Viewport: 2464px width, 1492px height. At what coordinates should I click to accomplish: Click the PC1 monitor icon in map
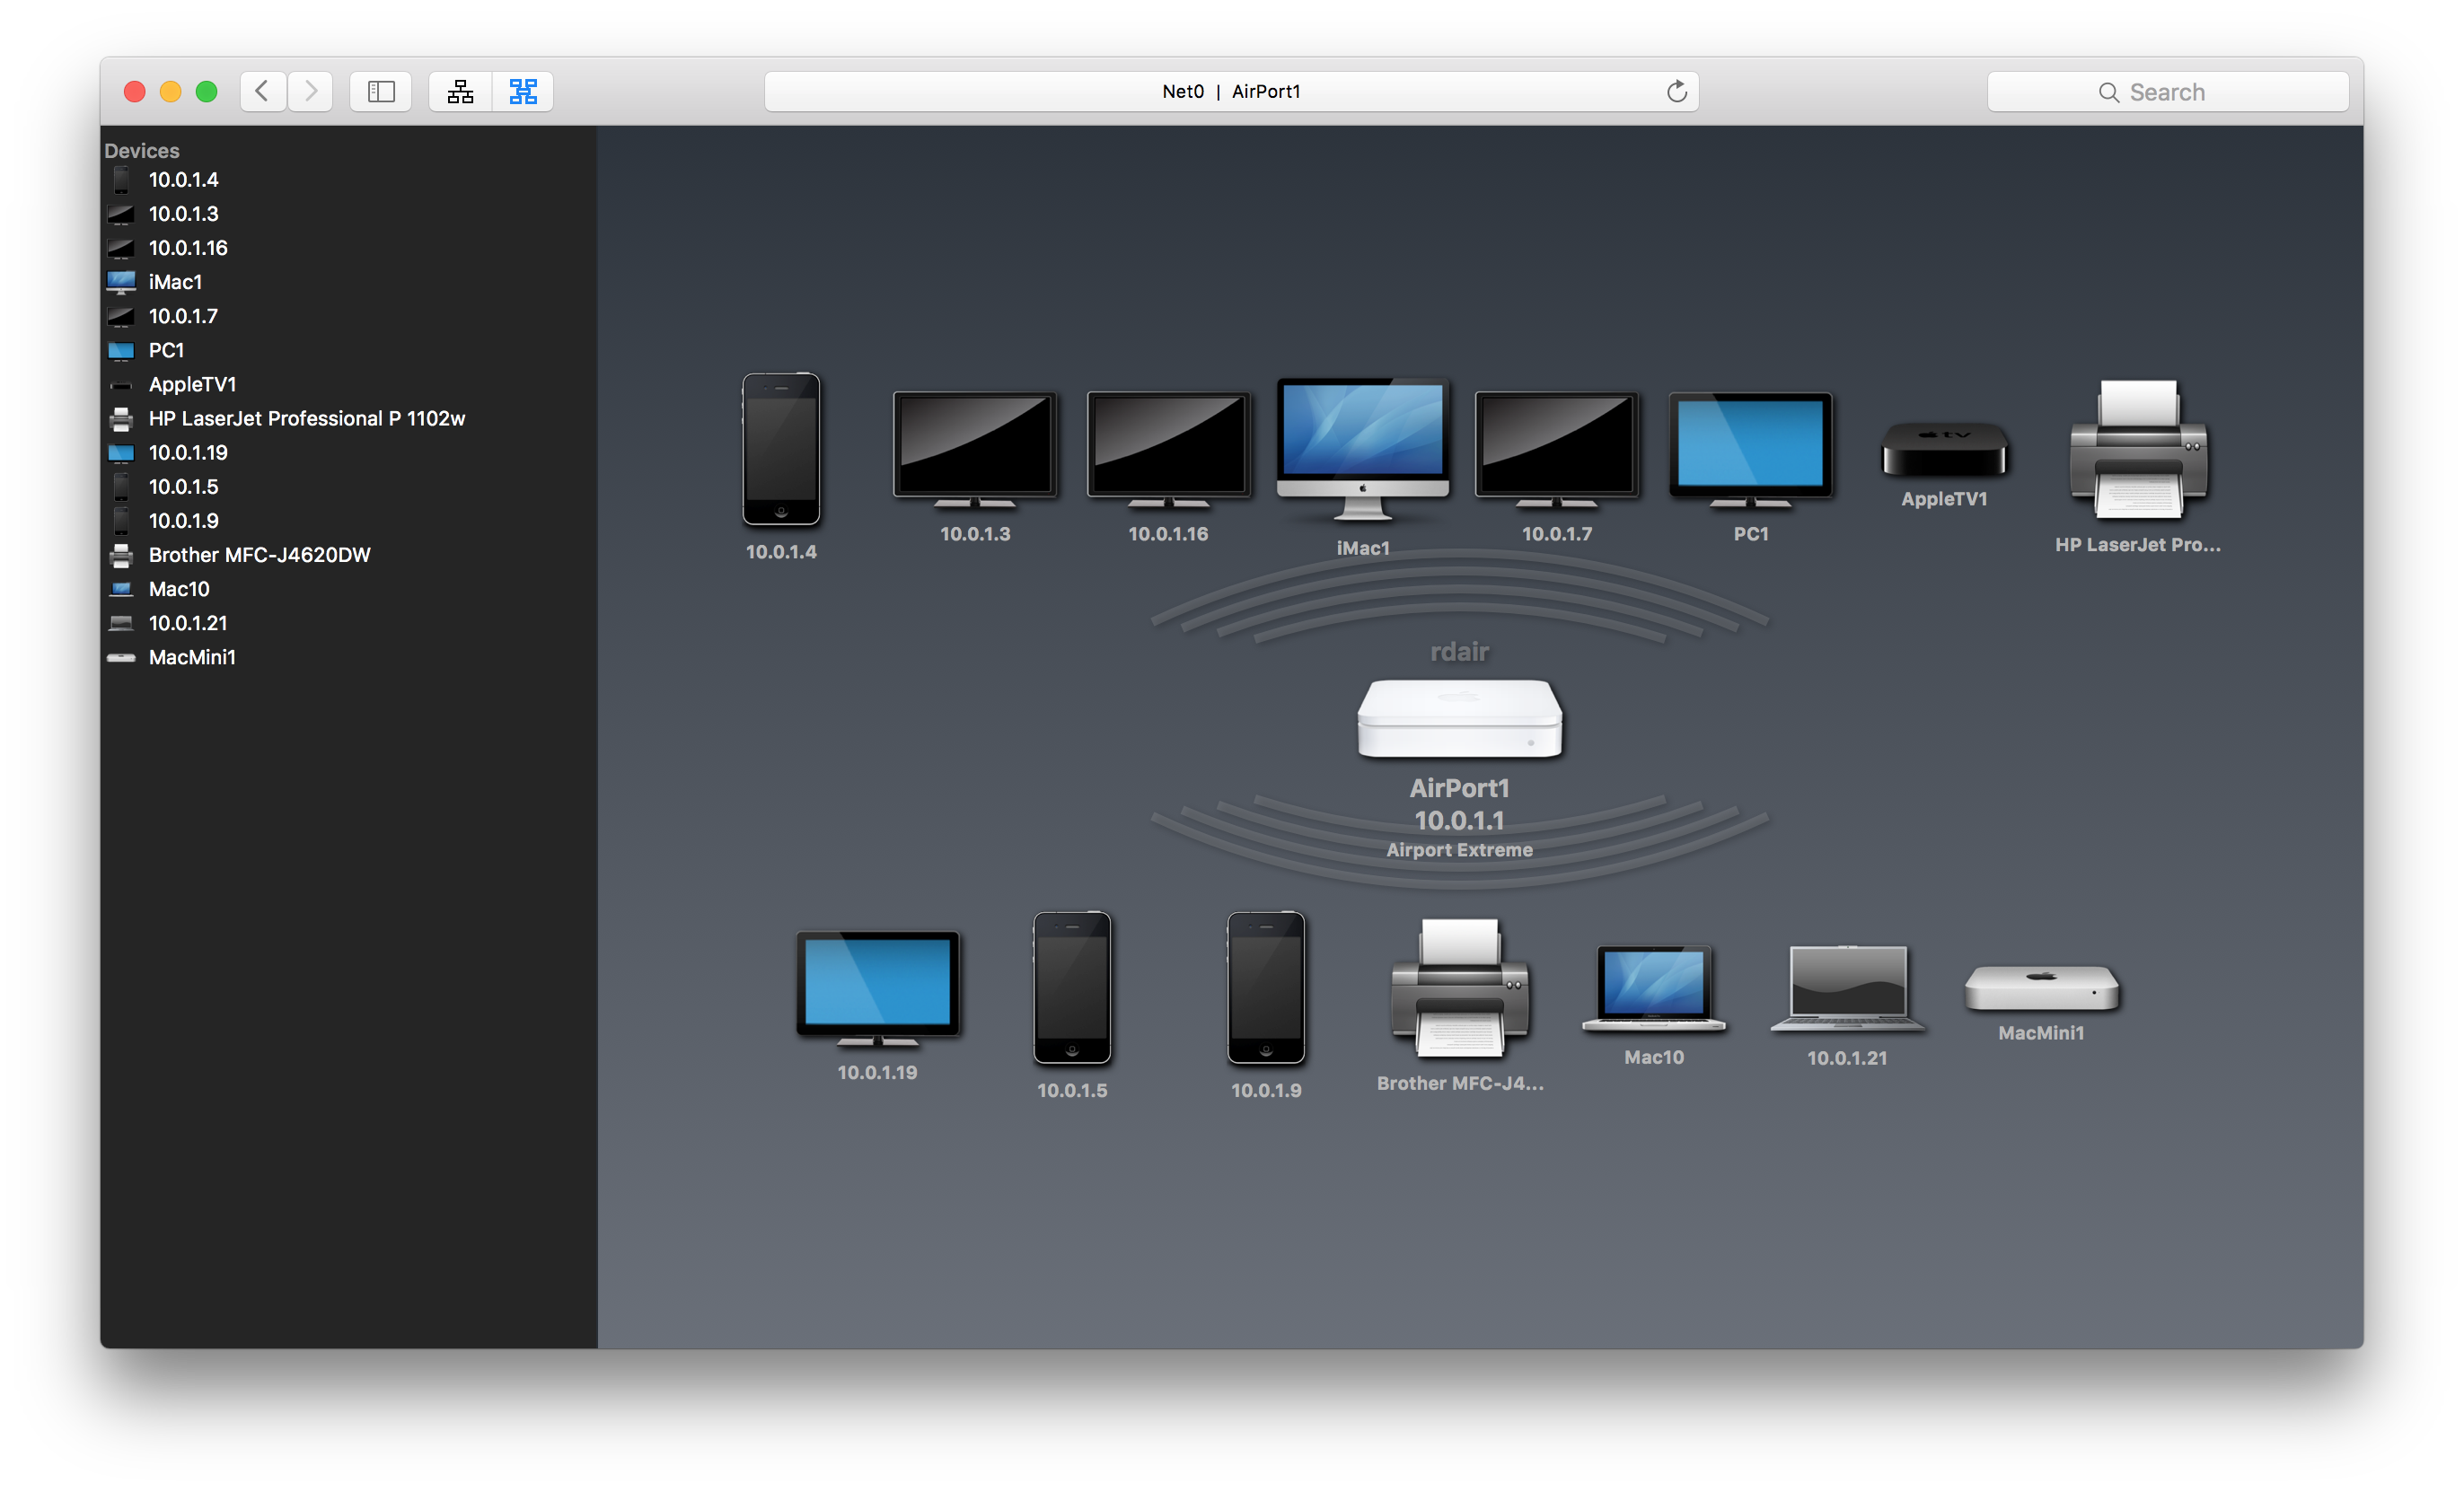(x=1750, y=448)
